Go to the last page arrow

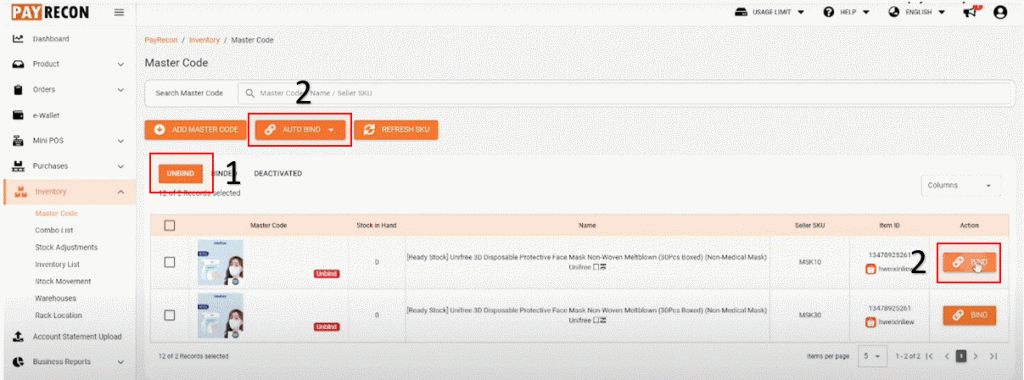993,356
